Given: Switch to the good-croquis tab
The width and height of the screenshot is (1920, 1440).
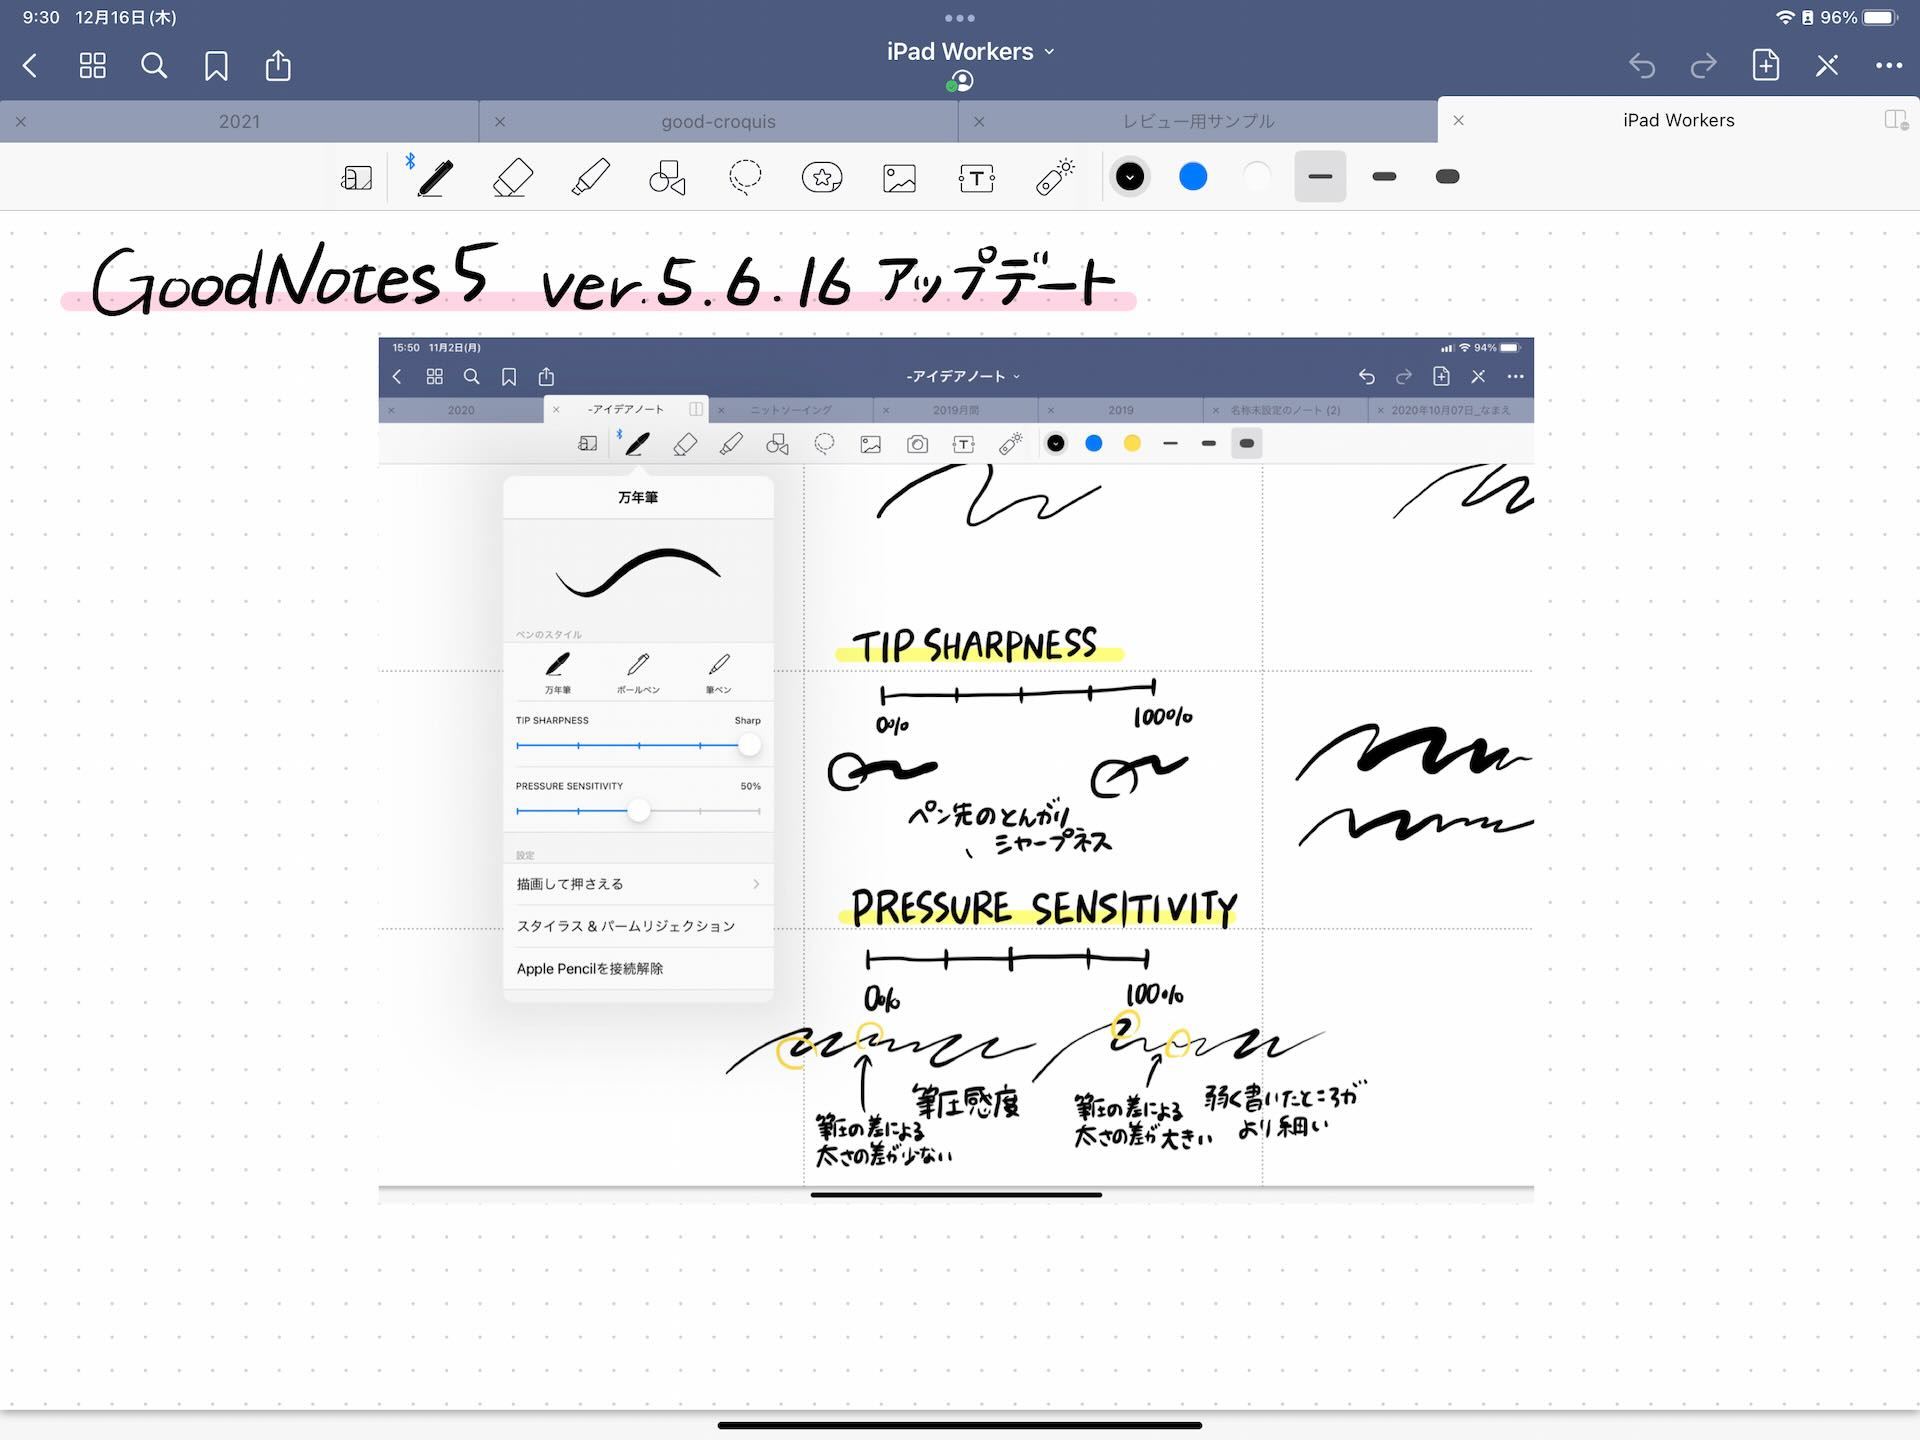Looking at the screenshot, I should coord(718,121).
